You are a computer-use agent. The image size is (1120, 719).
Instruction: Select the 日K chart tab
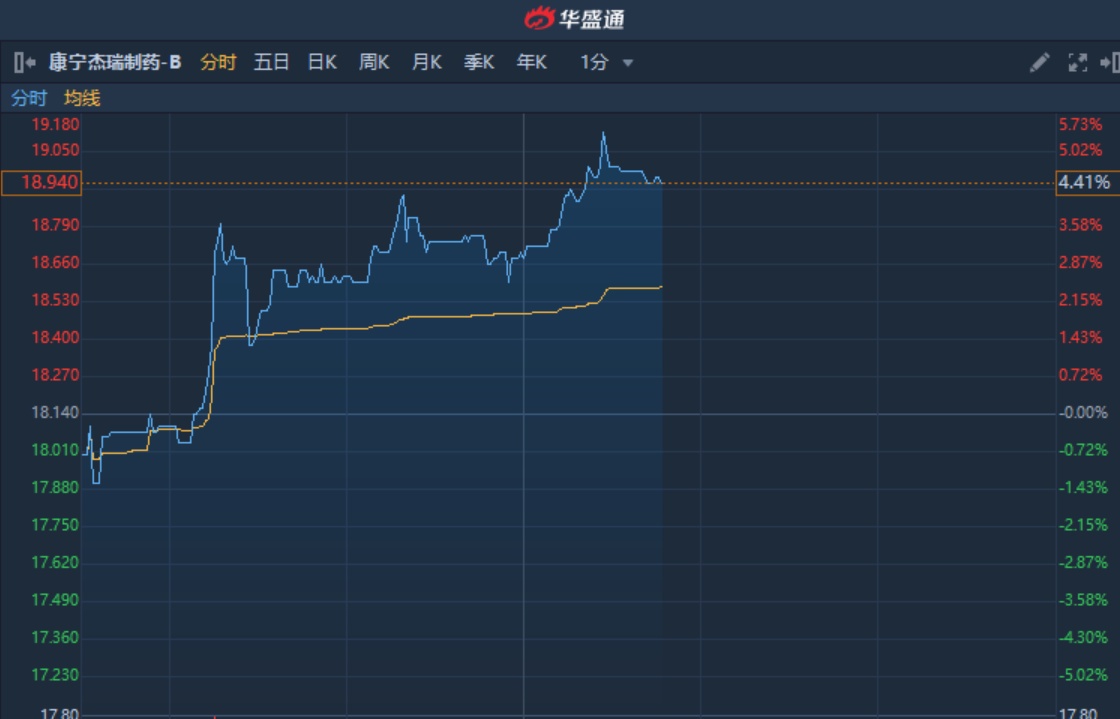(x=322, y=63)
